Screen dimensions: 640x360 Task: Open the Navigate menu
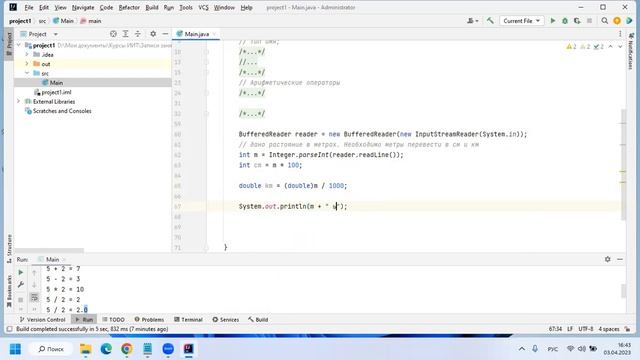(83, 7)
